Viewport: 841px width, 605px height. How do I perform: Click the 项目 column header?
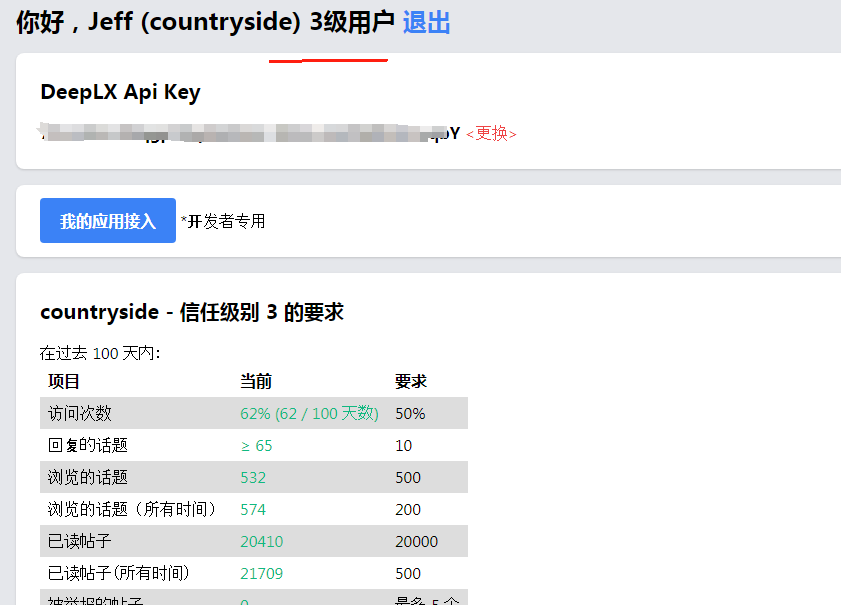click(64, 381)
